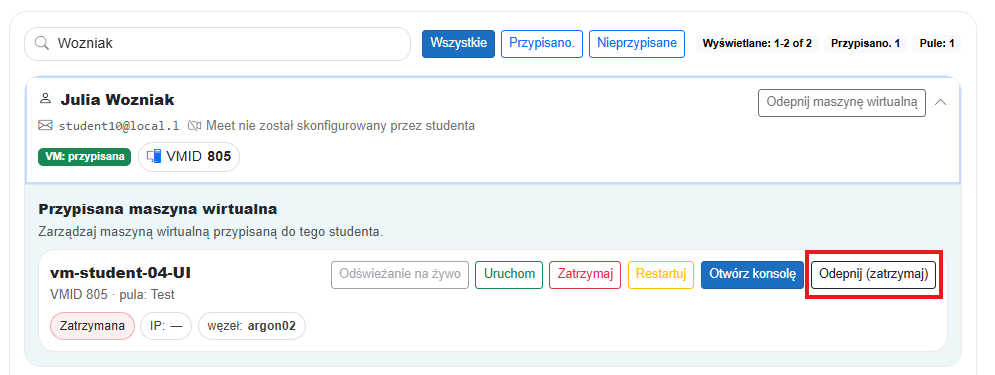Click the vm-student-04-UI machine name
995x375 pixels.
pos(121,273)
